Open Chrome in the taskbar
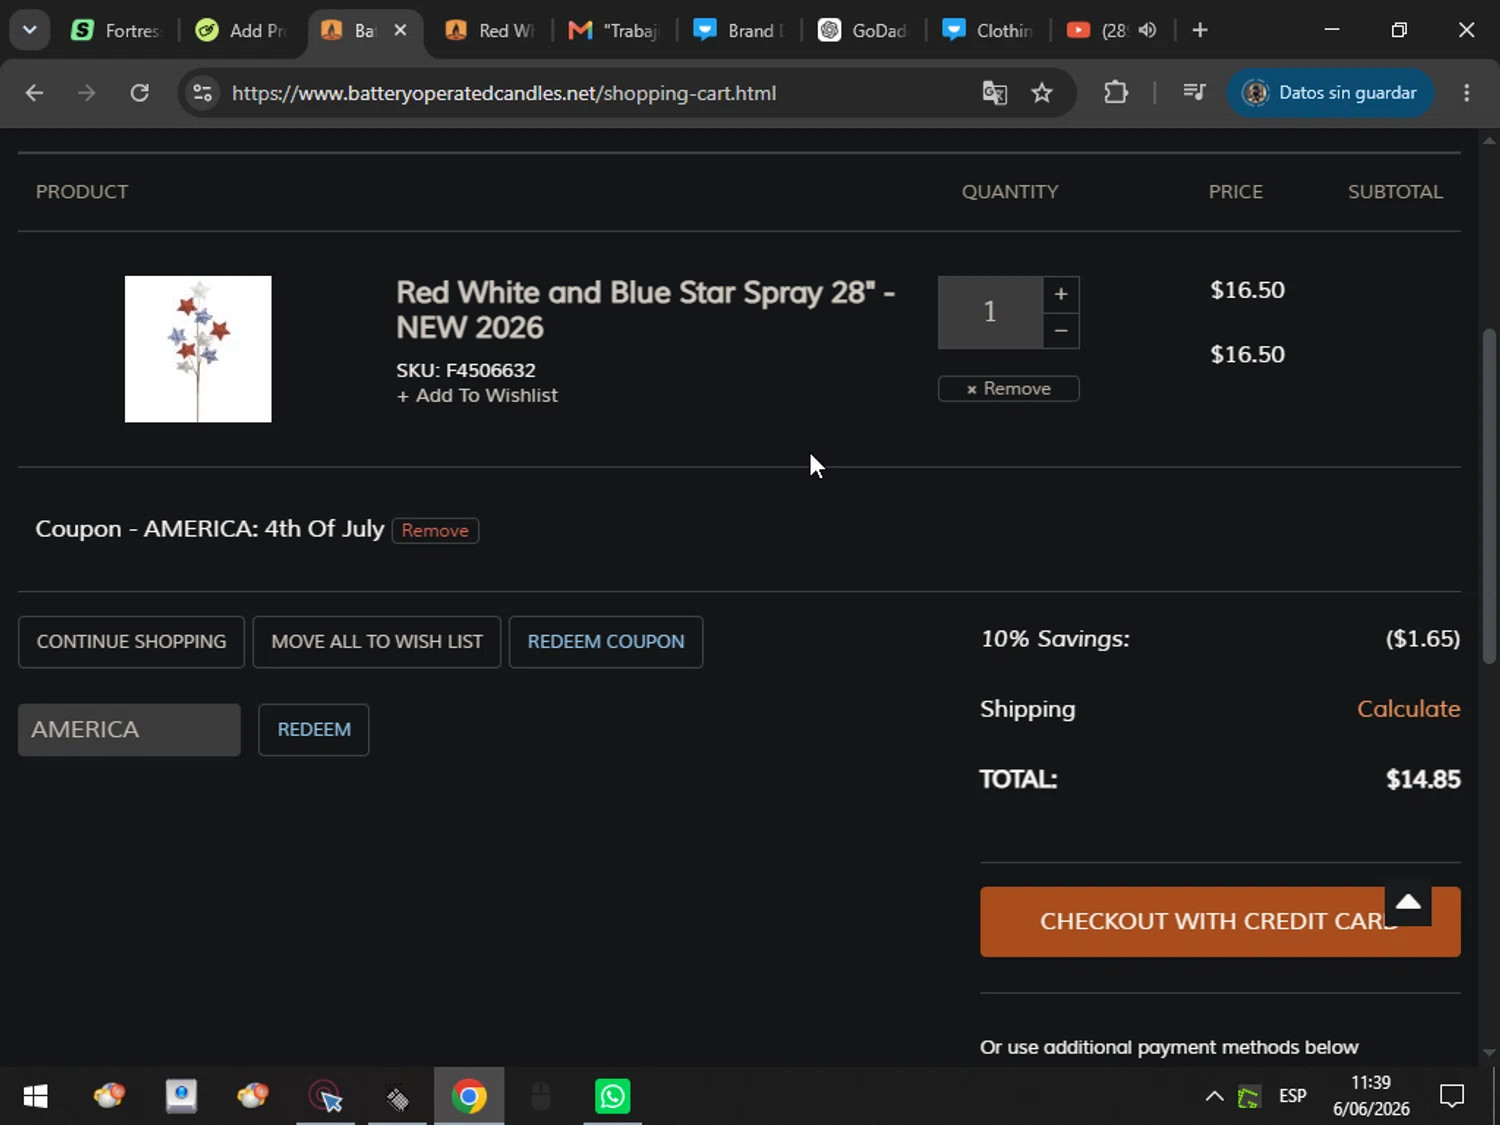The image size is (1500, 1125). 469,1097
